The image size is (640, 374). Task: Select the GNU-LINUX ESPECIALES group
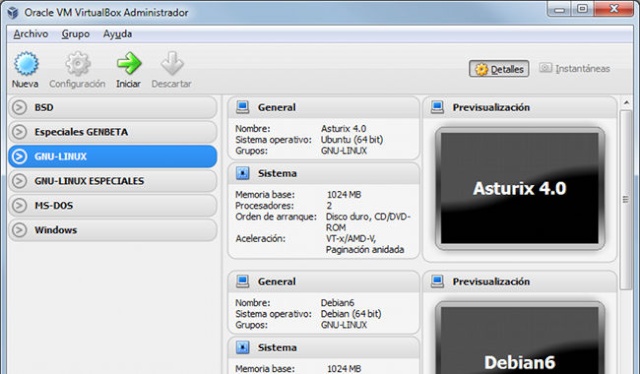pos(113,181)
